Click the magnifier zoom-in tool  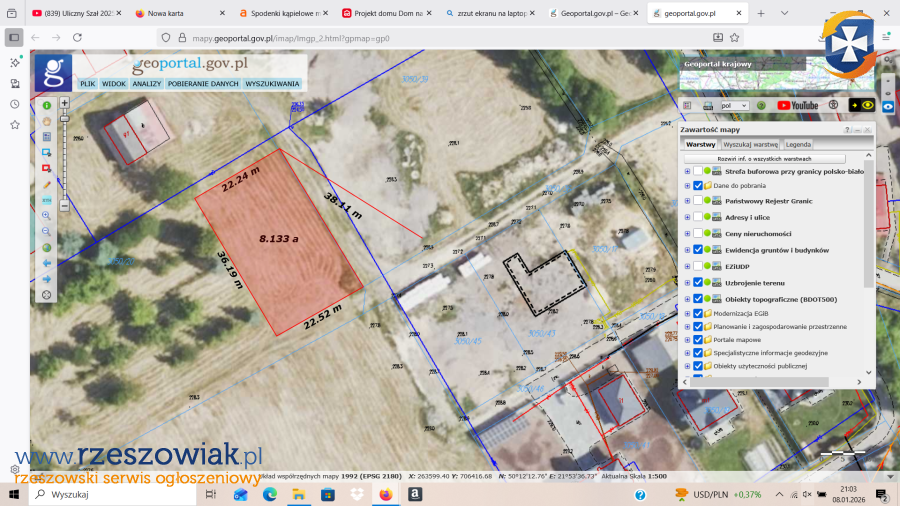pyautogui.click(x=46, y=215)
